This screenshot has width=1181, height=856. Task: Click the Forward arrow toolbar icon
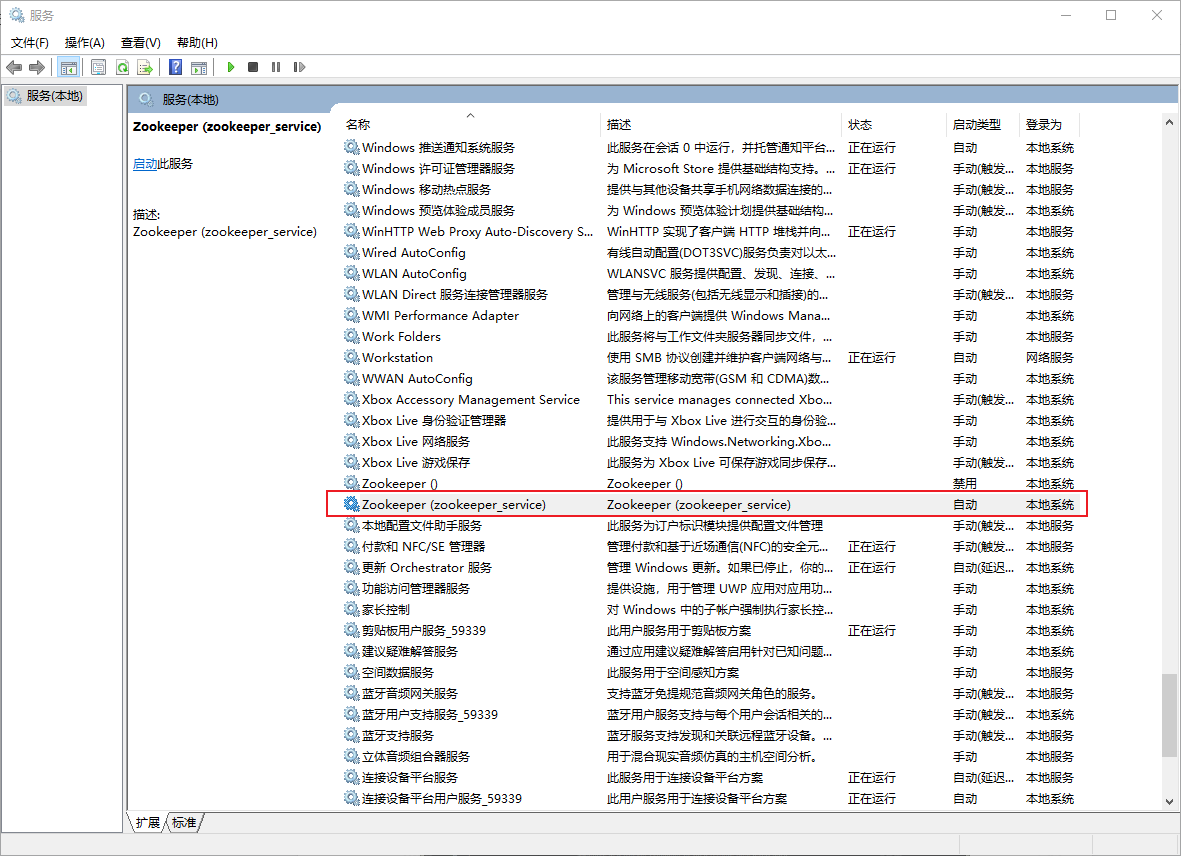(37, 67)
